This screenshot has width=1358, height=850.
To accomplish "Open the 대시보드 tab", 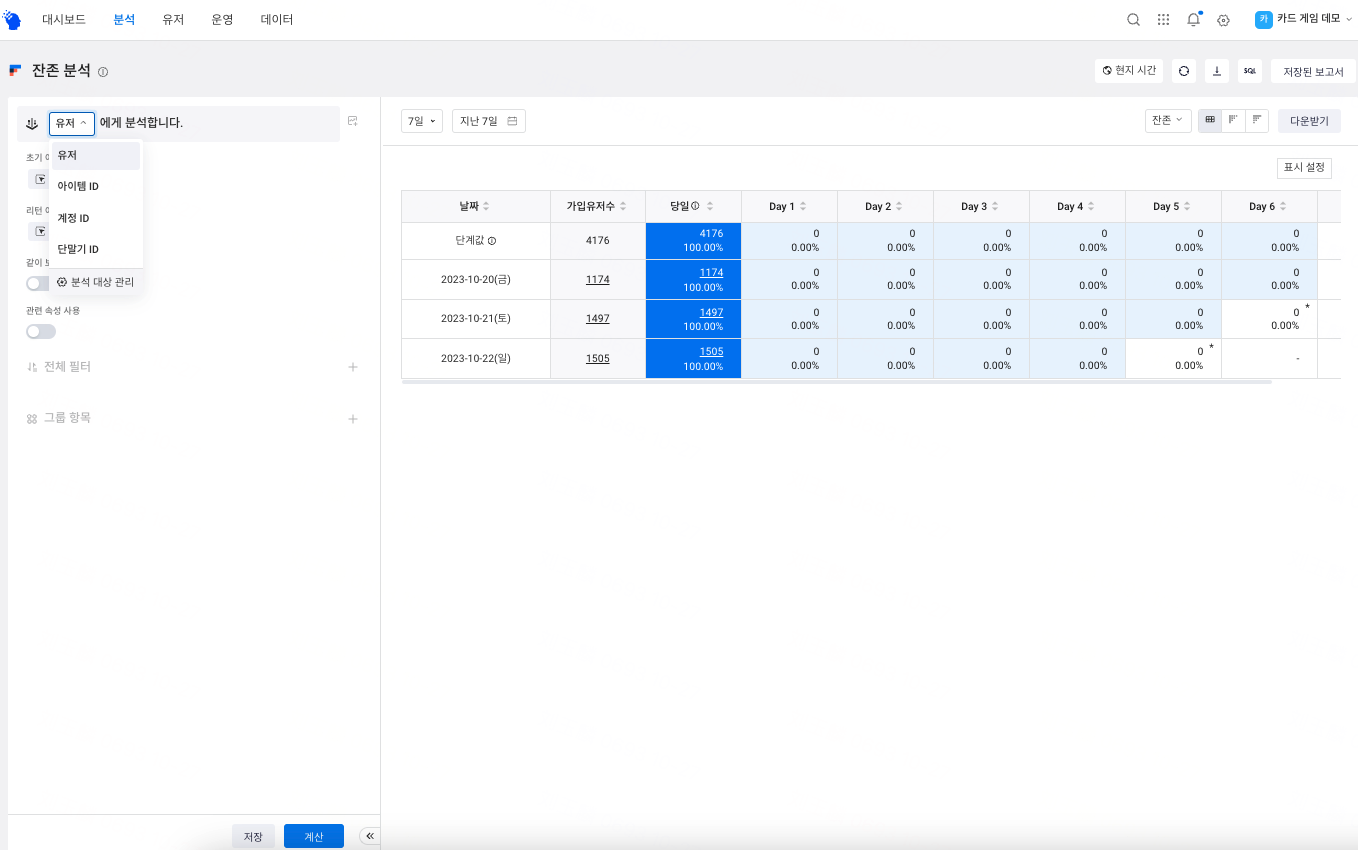I will pos(64,19).
